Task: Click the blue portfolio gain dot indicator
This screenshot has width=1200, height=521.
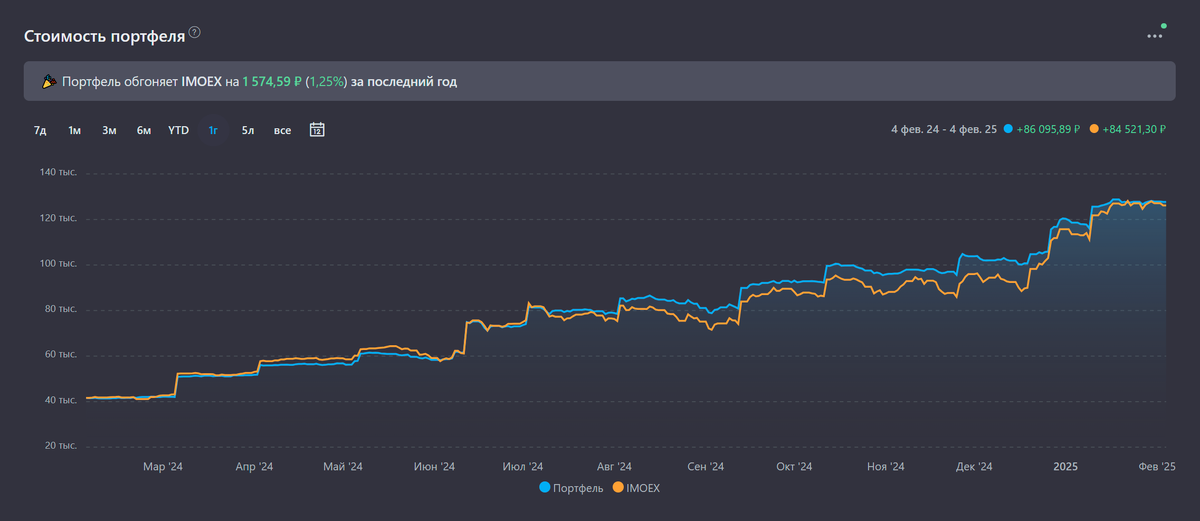Action: (1008, 130)
